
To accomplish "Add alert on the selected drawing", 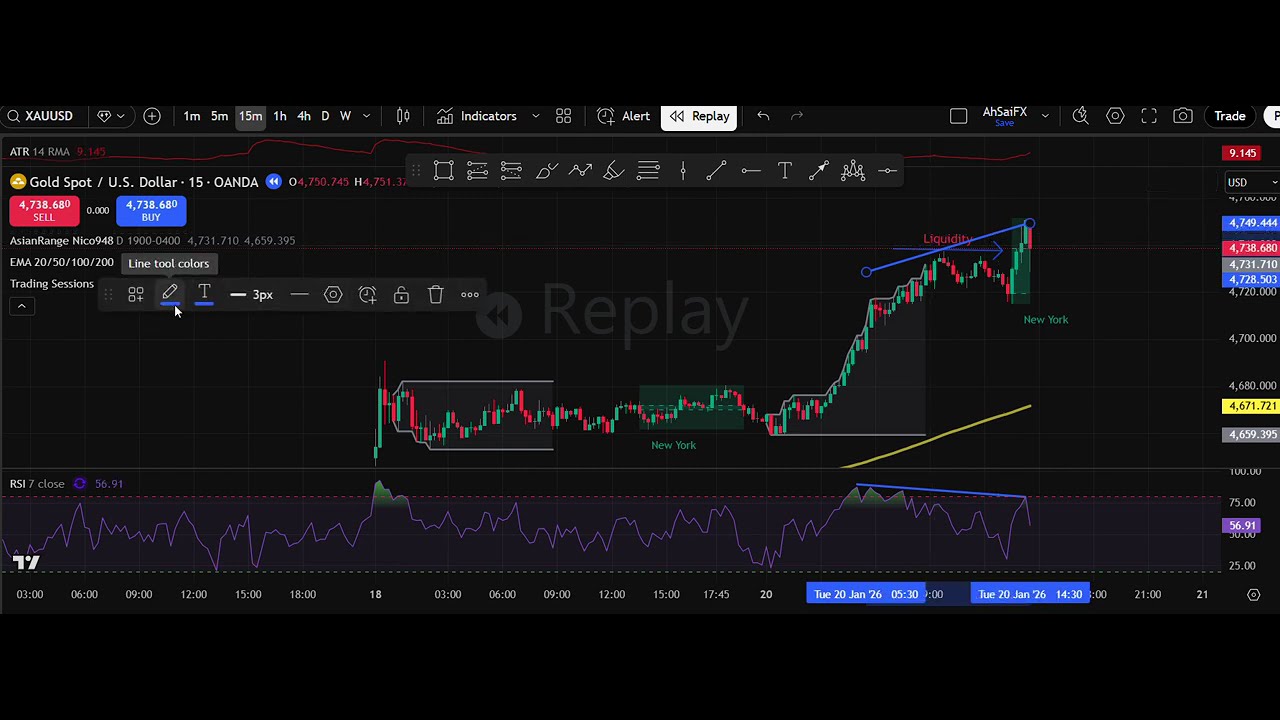I will coord(367,295).
